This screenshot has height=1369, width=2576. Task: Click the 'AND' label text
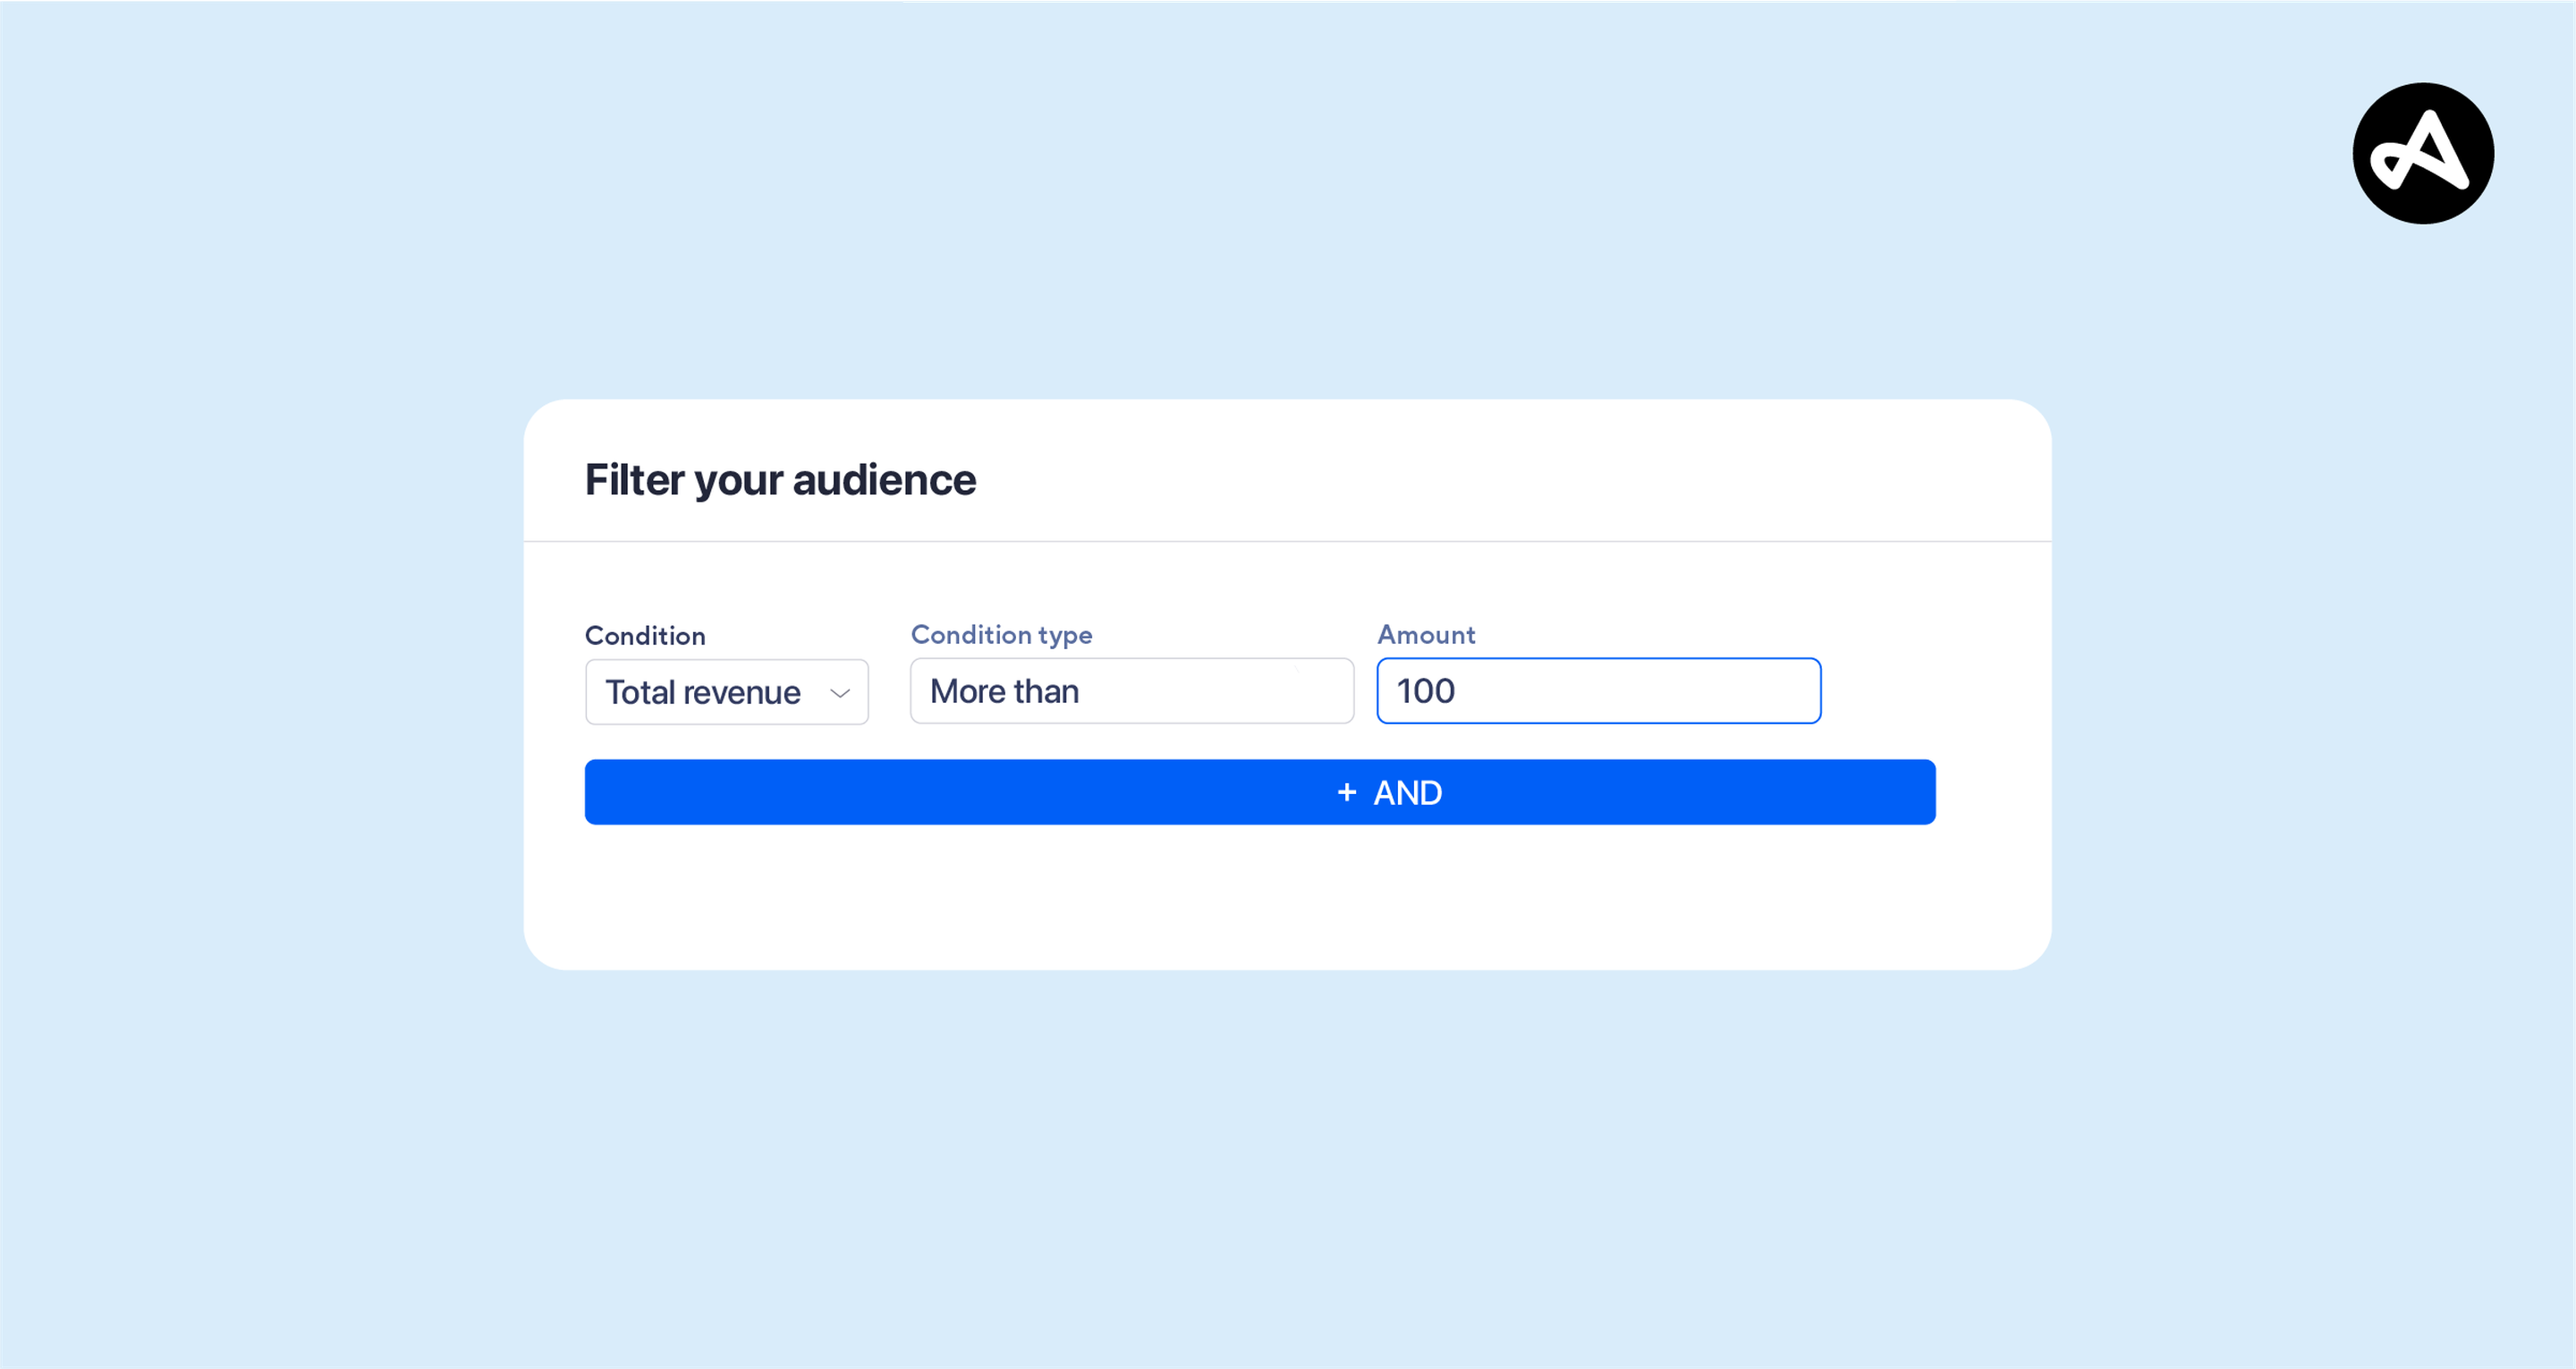1407,793
